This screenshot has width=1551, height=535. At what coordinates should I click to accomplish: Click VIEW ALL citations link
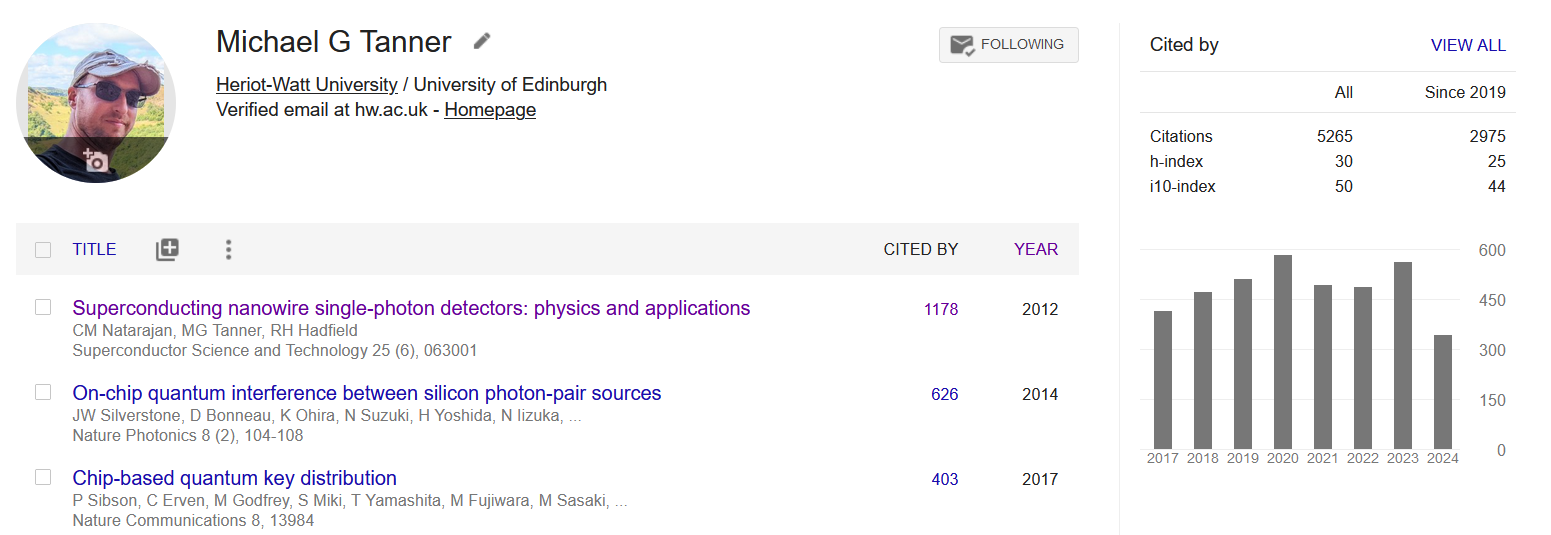click(1468, 45)
